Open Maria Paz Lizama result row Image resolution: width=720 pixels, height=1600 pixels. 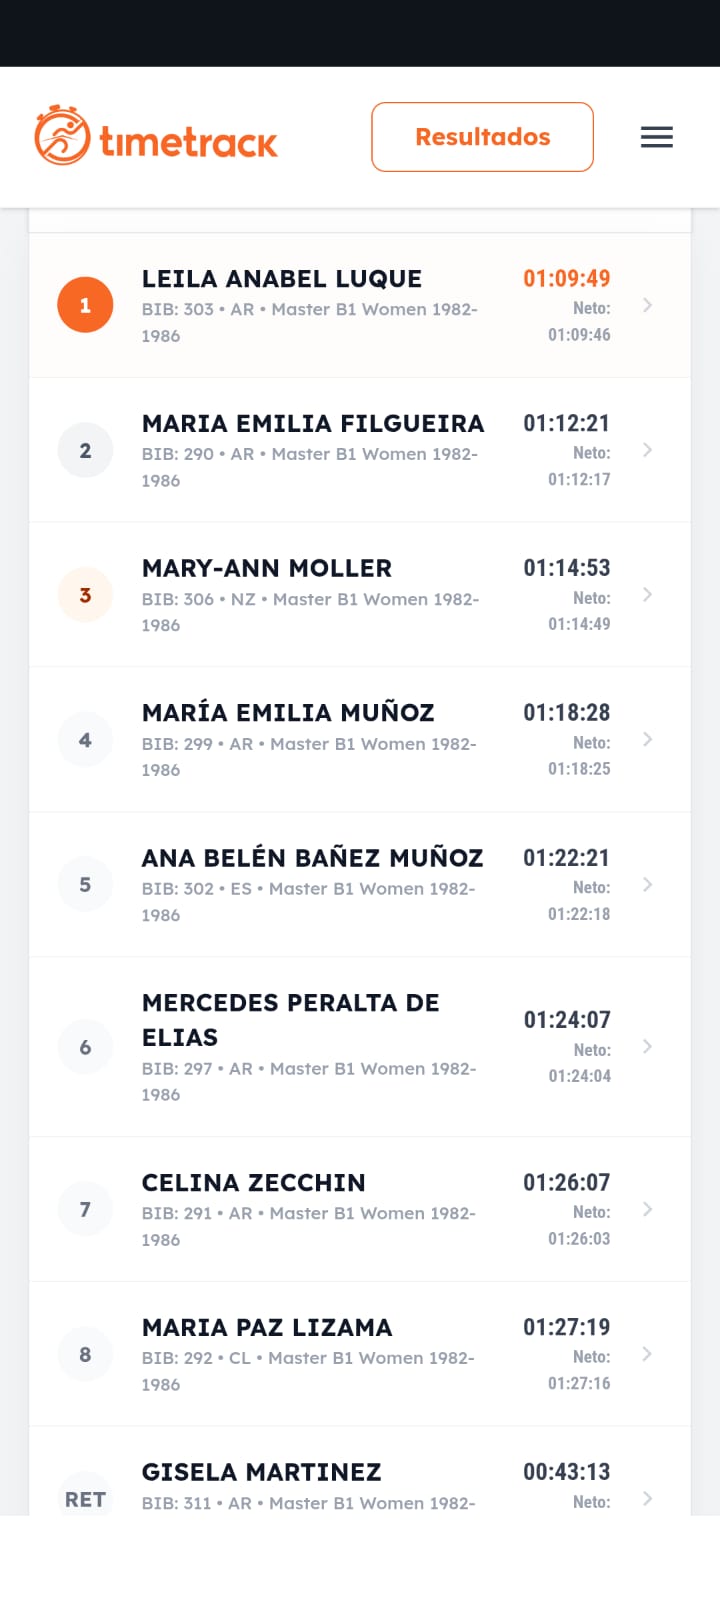[267, 1328]
